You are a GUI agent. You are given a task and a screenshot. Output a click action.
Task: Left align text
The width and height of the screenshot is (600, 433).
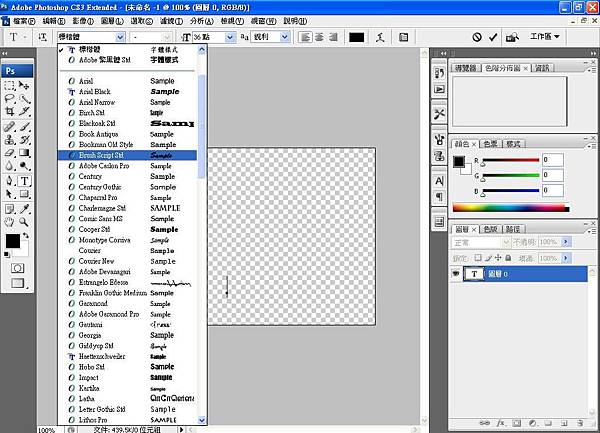click(x=305, y=37)
